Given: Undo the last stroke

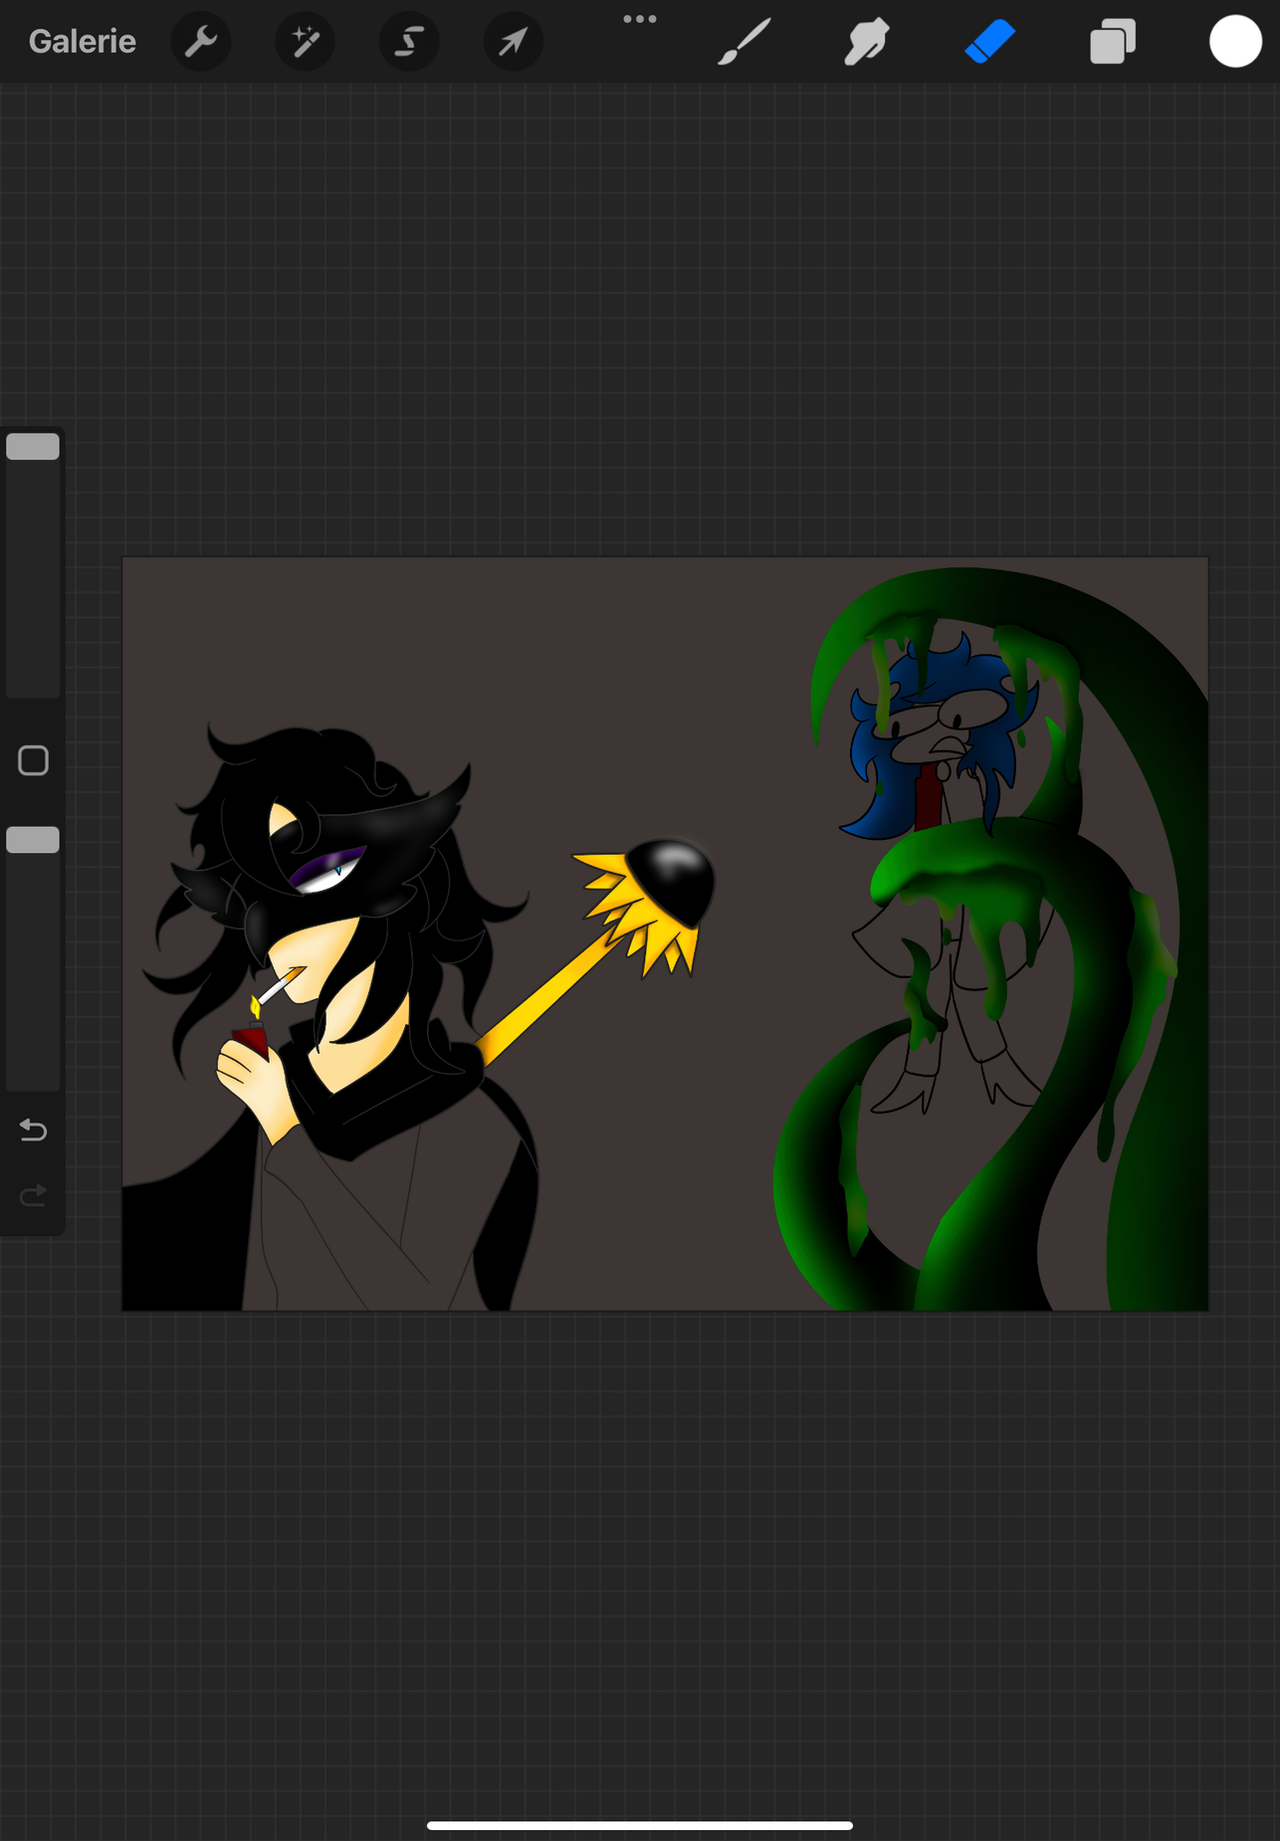Looking at the screenshot, I should (33, 1130).
